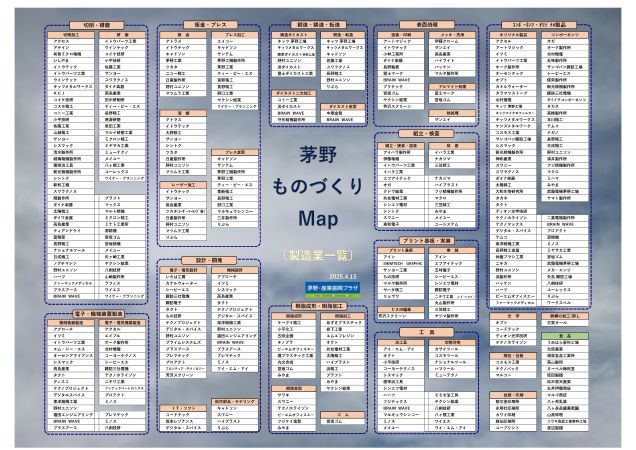Select マクロ in 組立・検査
Image resolution: width=636 pixels, height=450 pixels.
coord(452,198)
